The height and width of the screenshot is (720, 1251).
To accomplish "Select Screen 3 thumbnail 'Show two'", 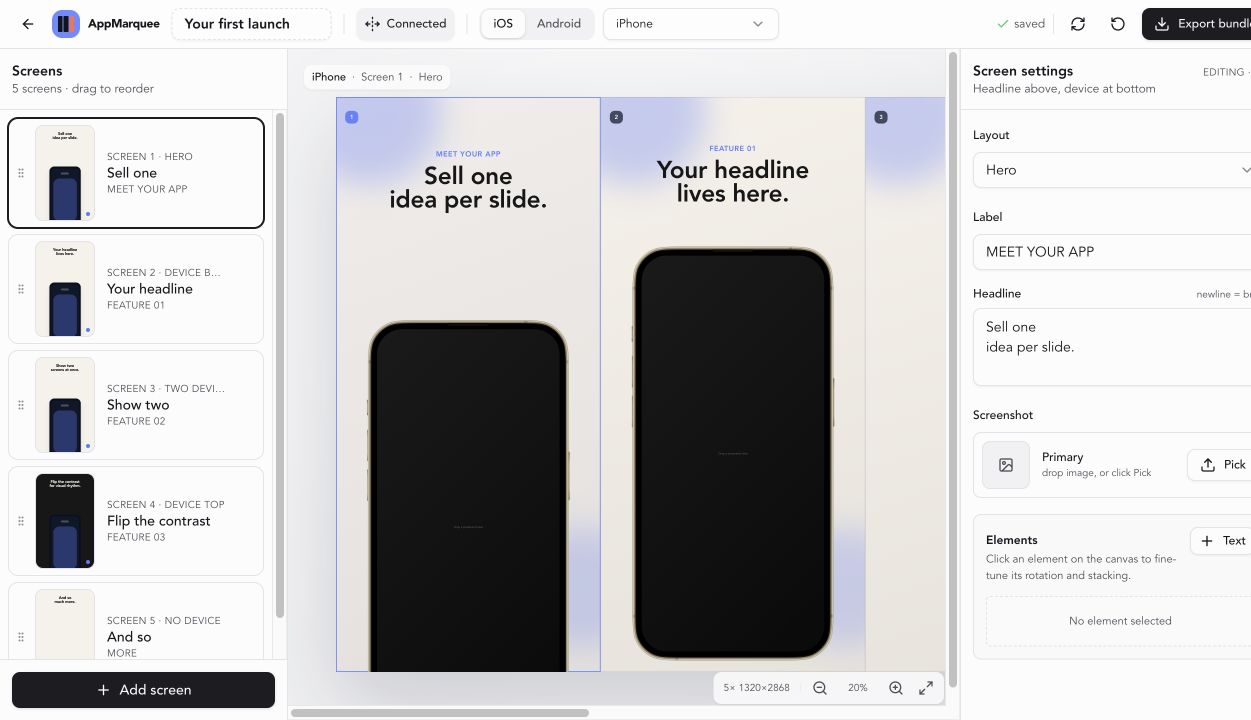I will [65, 405].
